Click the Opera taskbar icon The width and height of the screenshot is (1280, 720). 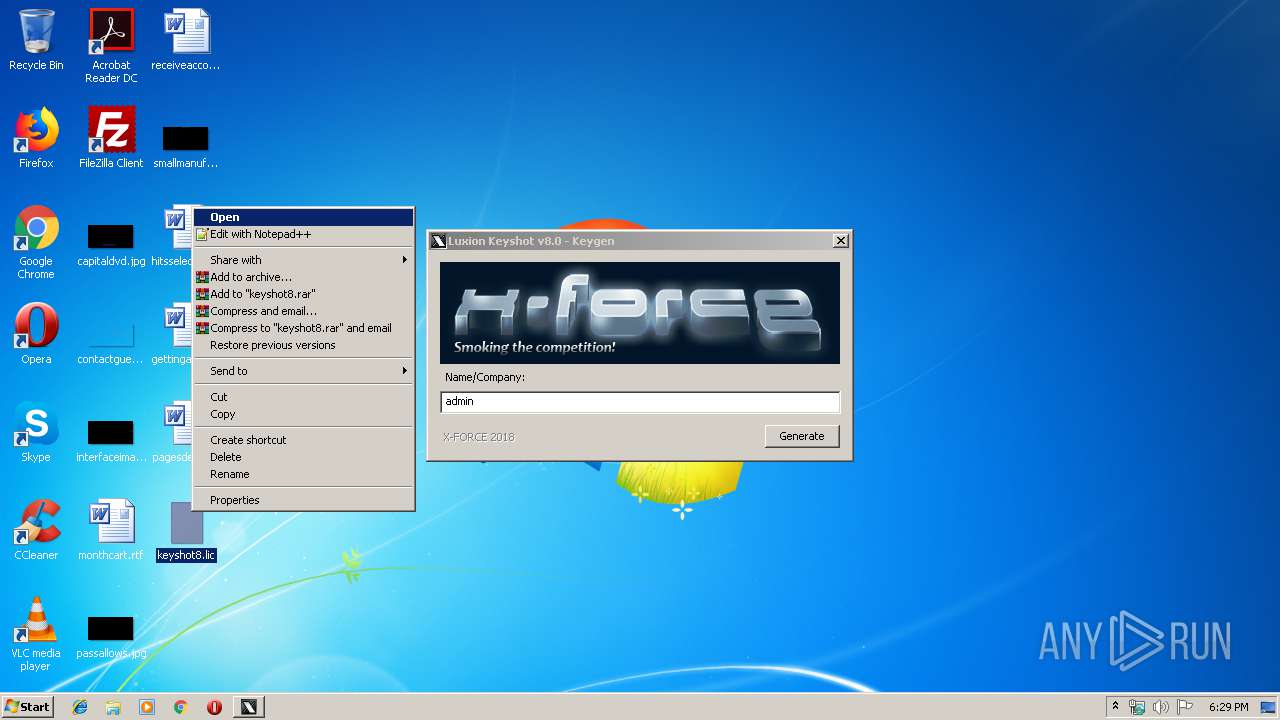tap(214, 707)
